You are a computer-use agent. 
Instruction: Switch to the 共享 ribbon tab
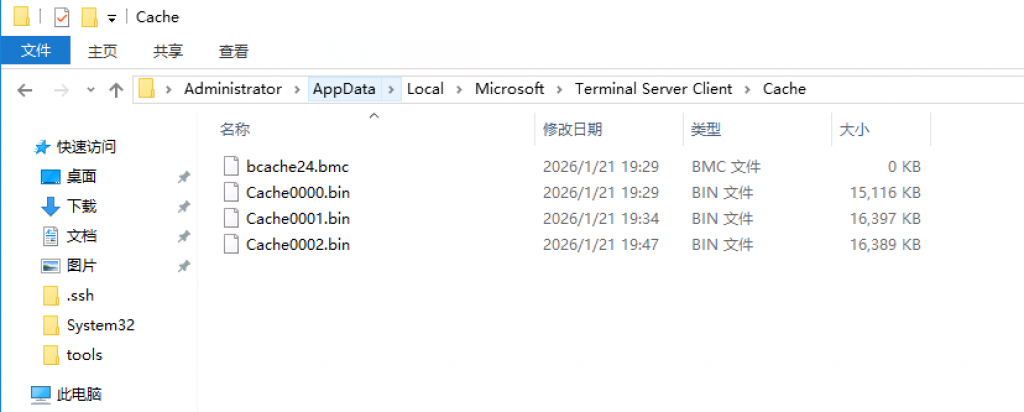click(167, 51)
